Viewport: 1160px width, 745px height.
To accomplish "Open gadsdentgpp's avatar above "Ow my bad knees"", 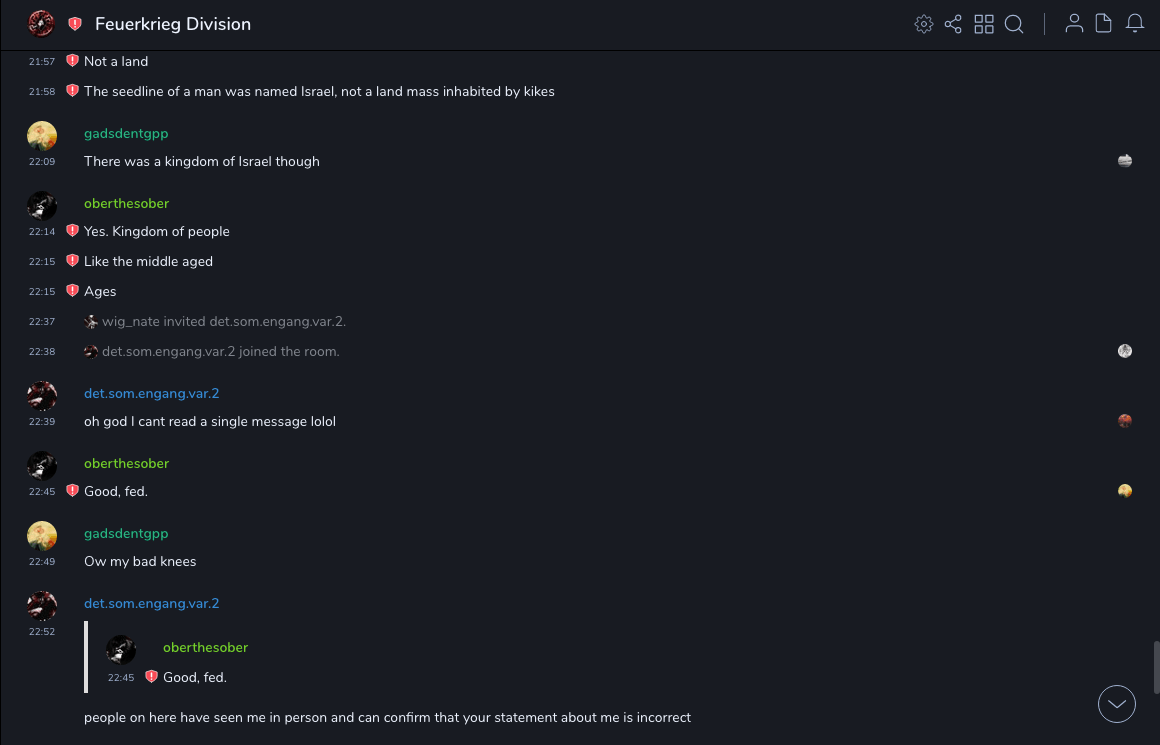I will pos(42,536).
